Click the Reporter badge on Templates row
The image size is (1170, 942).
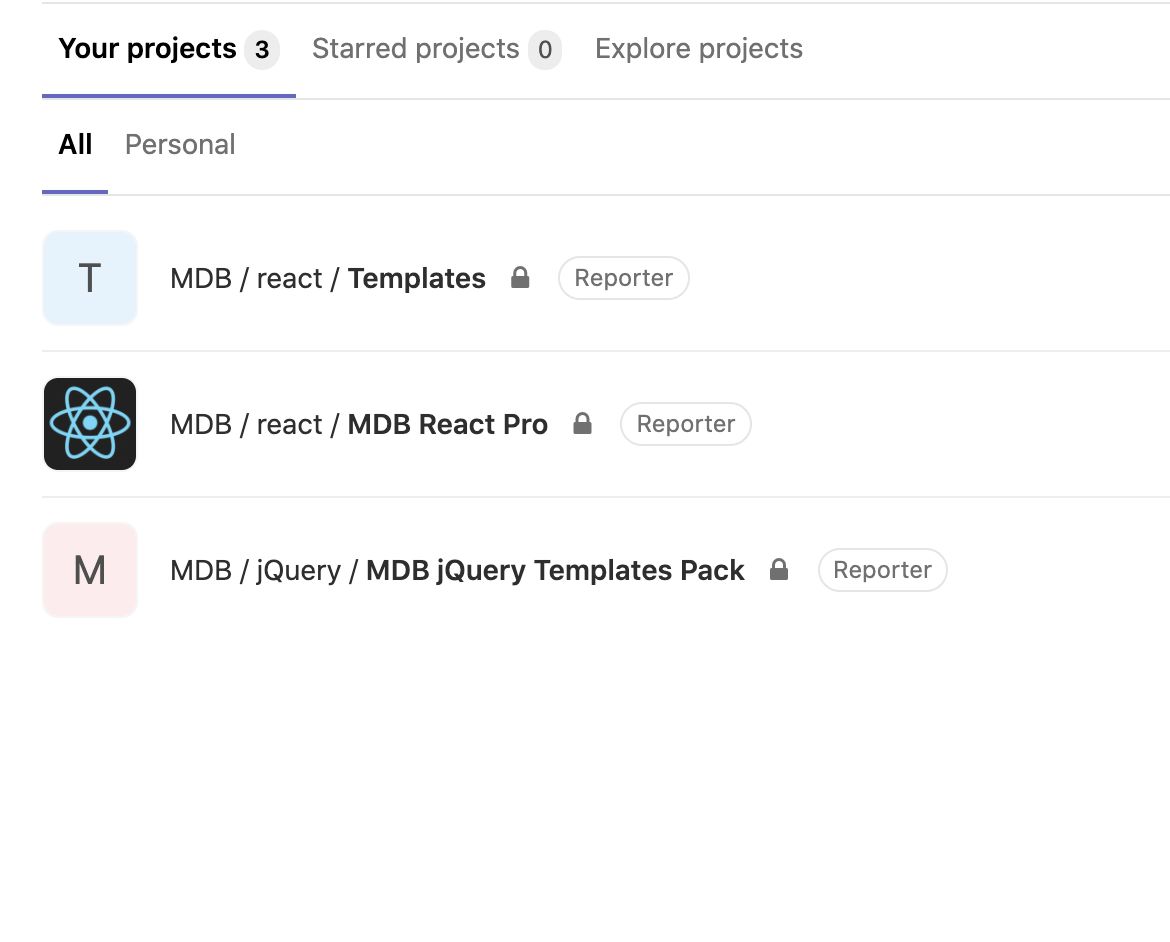[x=623, y=278]
